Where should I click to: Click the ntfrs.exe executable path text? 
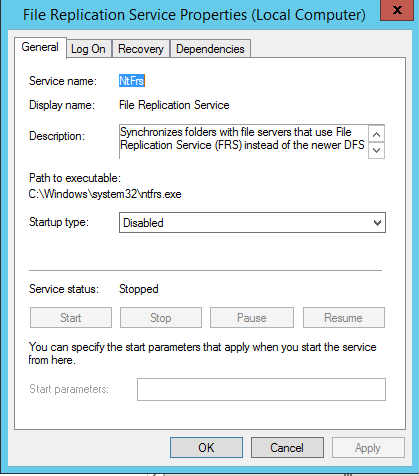tap(105, 194)
